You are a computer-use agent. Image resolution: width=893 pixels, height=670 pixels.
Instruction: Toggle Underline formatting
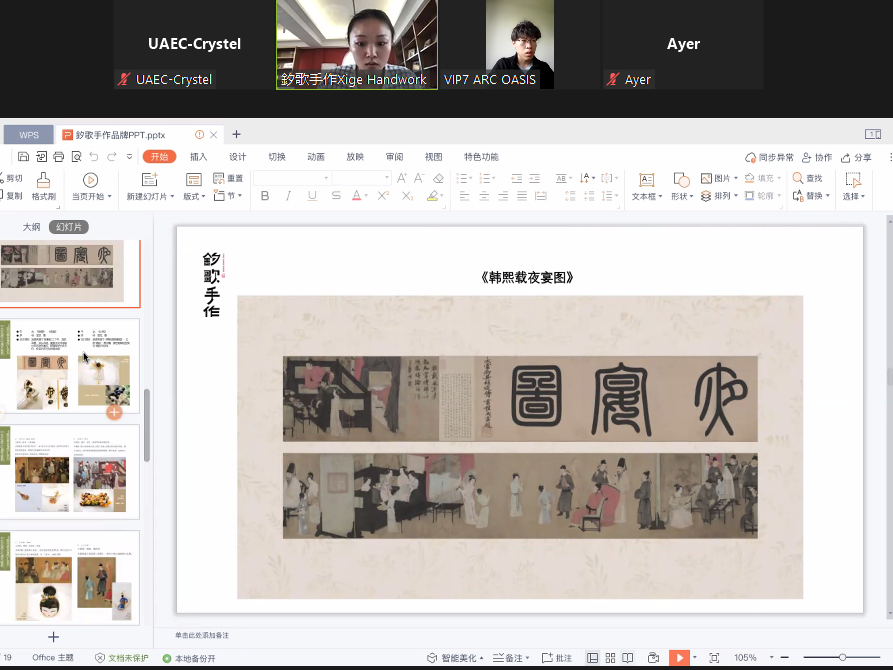(x=312, y=196)
